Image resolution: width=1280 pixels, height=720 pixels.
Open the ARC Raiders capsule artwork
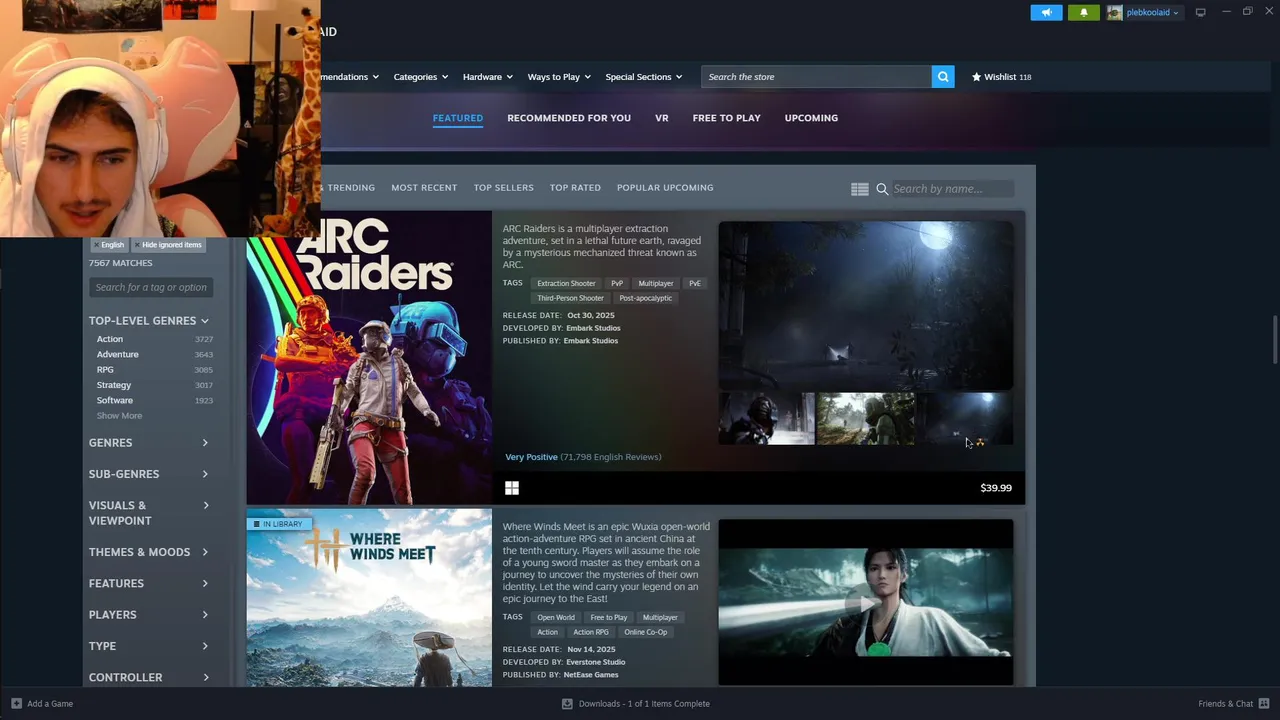[369, 357]
